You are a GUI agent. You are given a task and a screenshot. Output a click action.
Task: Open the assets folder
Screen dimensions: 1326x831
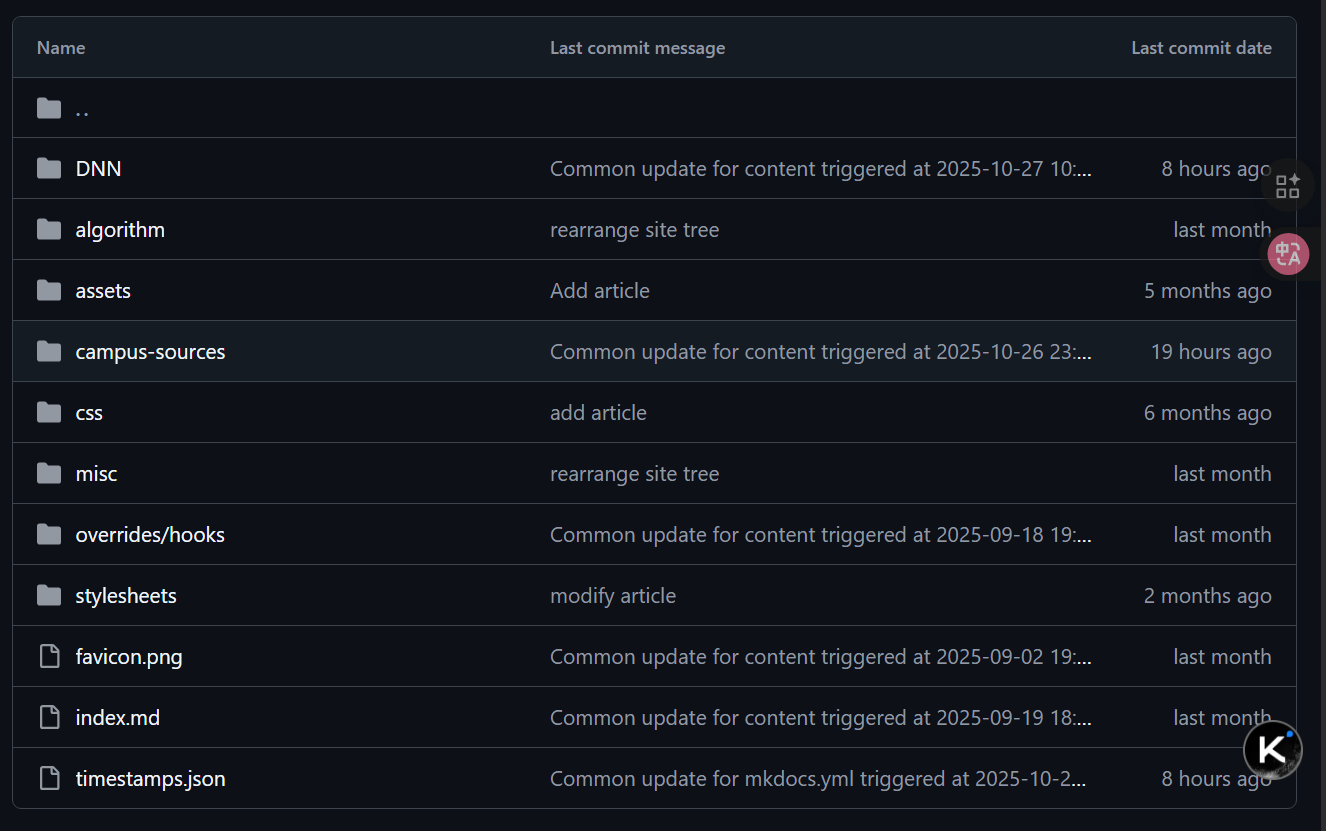103,291
